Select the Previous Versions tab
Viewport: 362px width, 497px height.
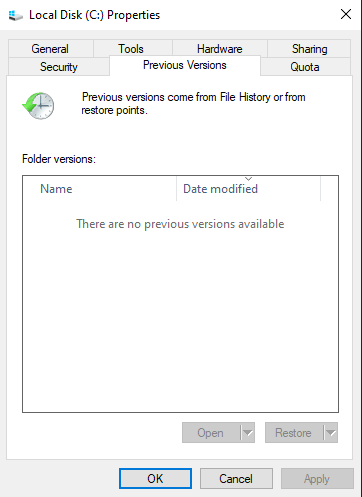185,65
